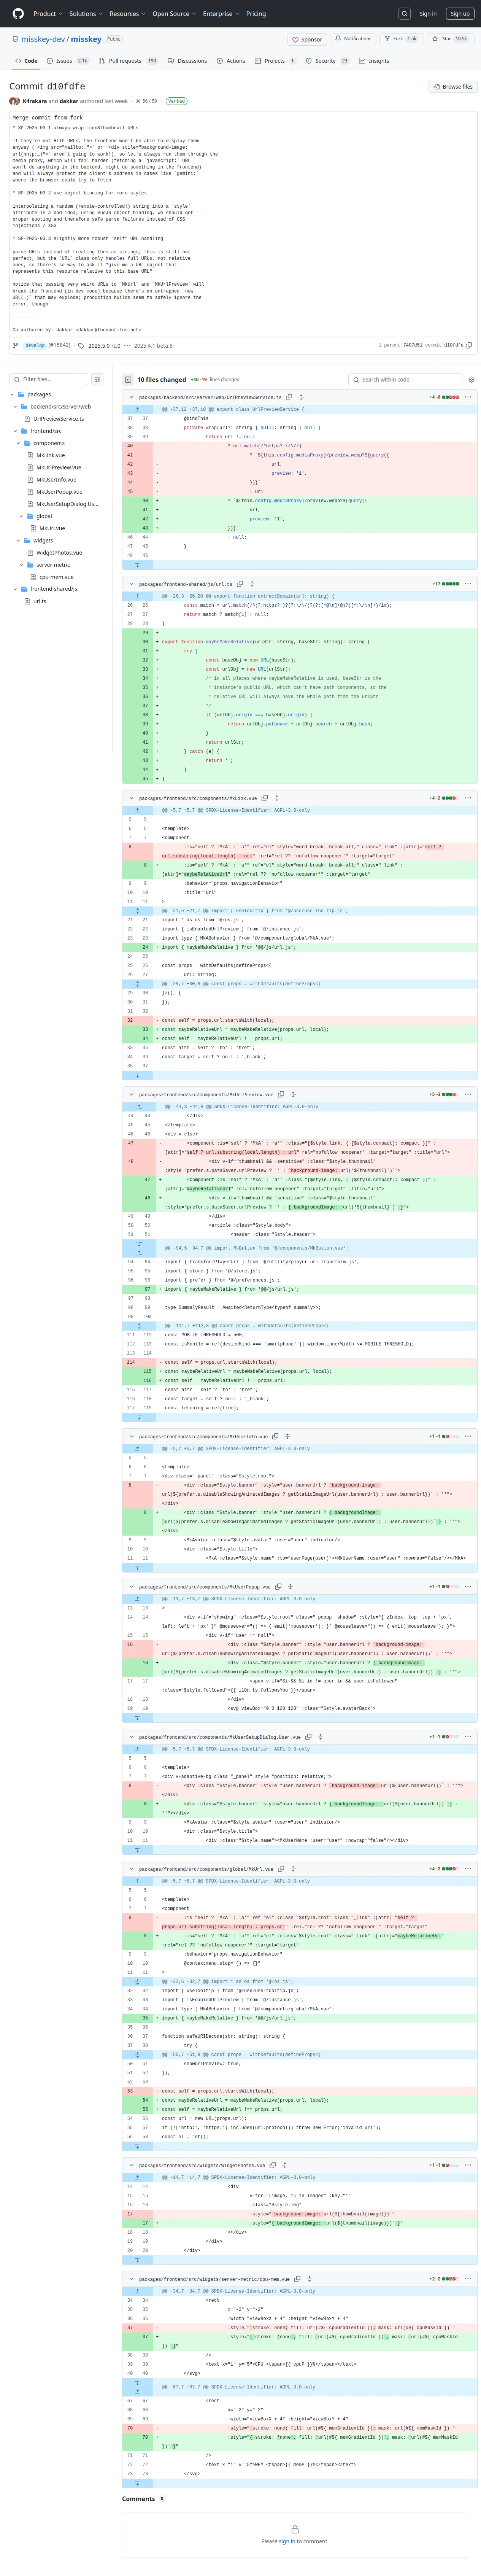Collapse the MkLink.vue diff section

pos(131,798)
